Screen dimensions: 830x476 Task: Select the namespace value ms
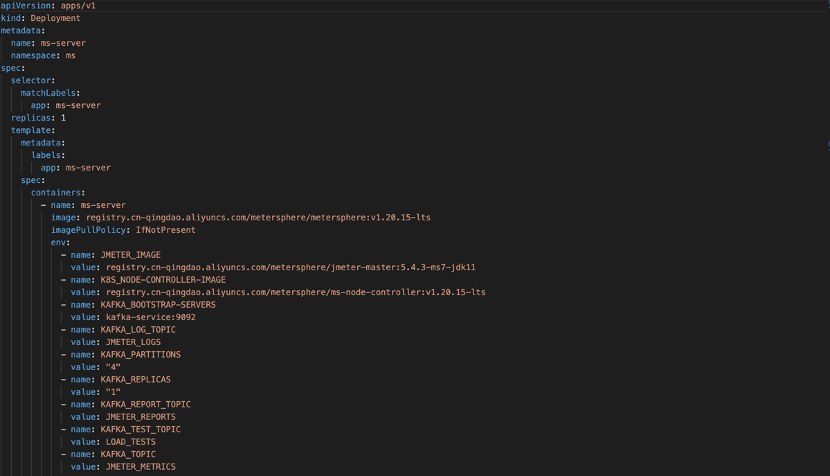pyautogui.click(x=70, y=56)
